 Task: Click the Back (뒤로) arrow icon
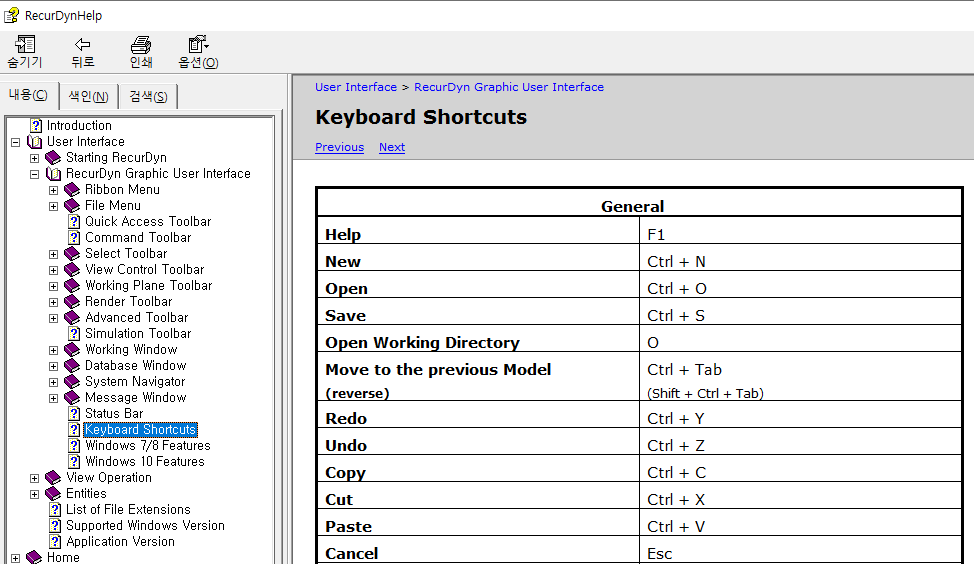83,45
